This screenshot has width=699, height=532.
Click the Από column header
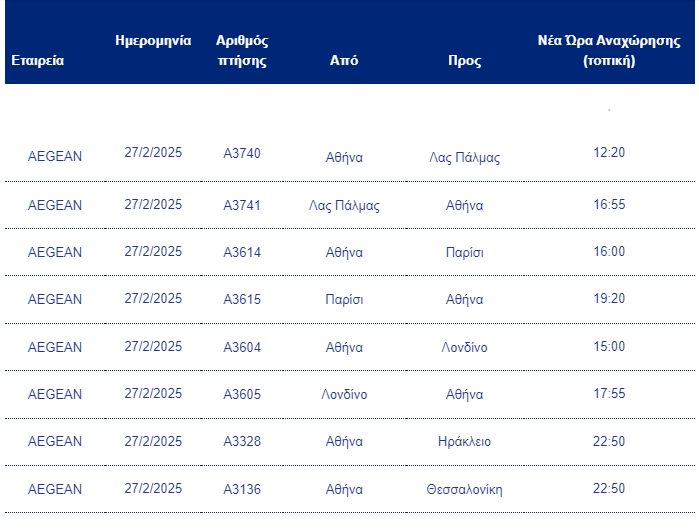click(344, 60)
